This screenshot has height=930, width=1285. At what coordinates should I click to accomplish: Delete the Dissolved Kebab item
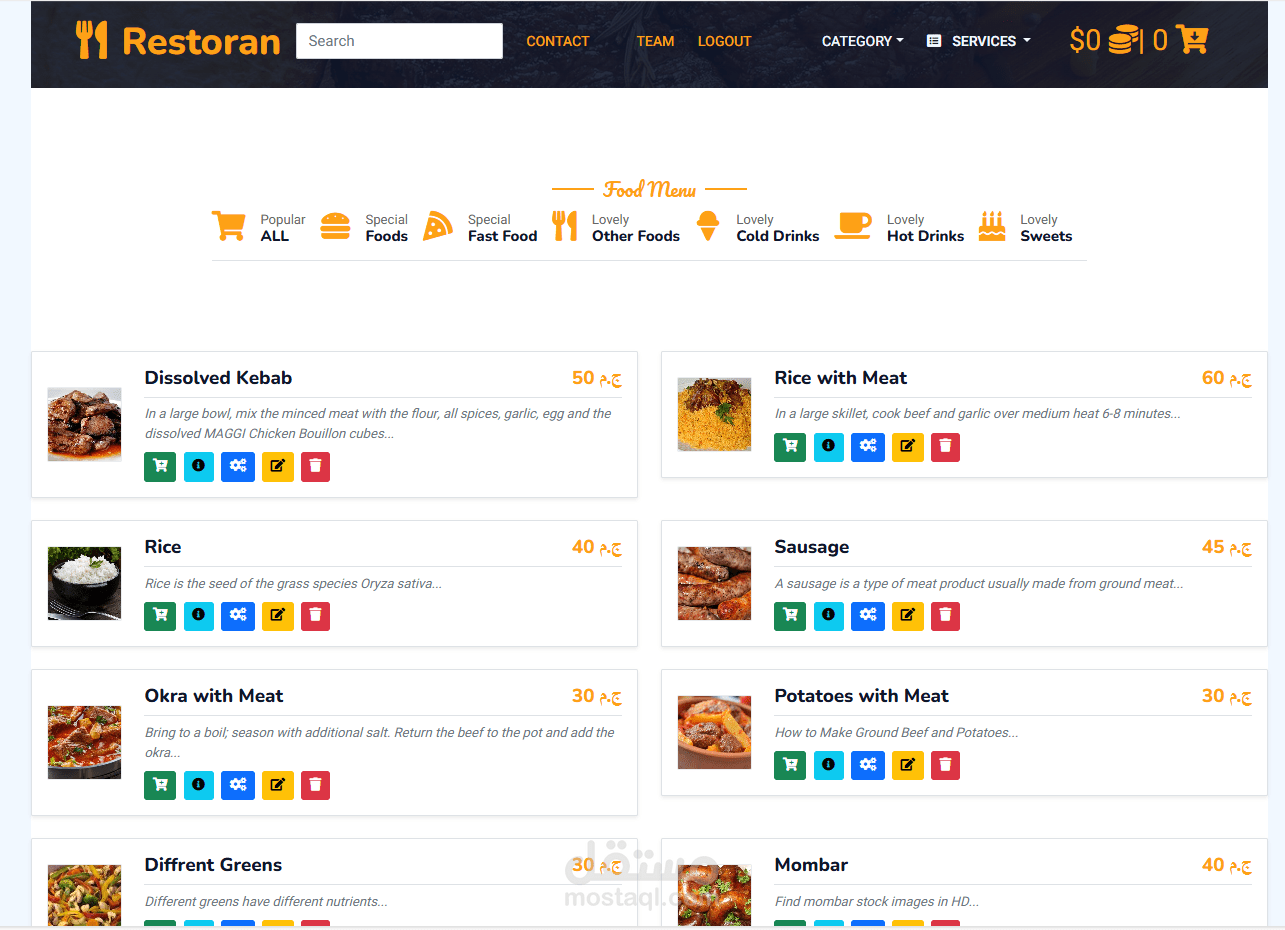coord(316,466)
